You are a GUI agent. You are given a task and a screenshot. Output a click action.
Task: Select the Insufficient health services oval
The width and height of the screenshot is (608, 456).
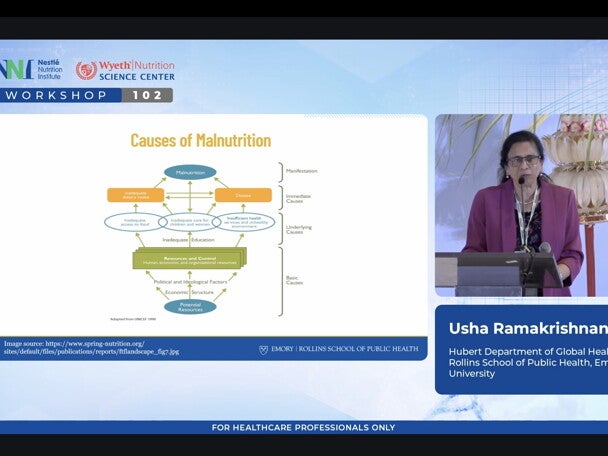243,221
